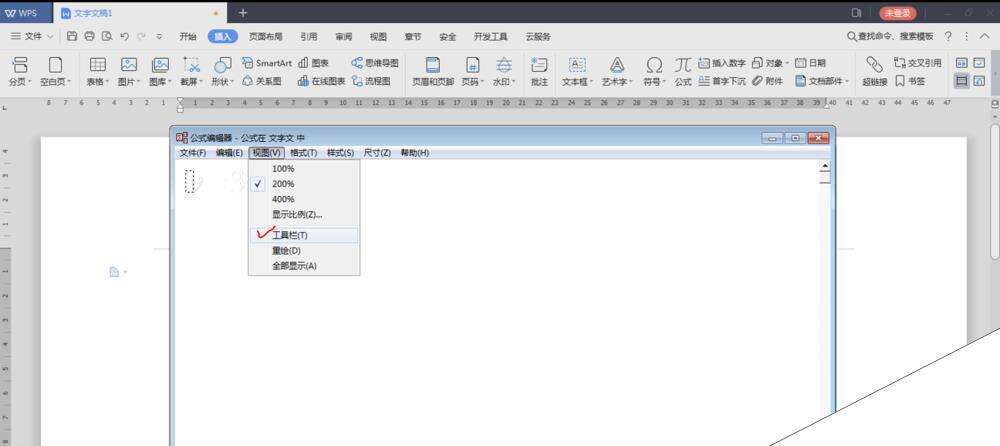Undo the last action
Image resolution: width=1000 pixels, height=446 pixels.
[124, 36]
